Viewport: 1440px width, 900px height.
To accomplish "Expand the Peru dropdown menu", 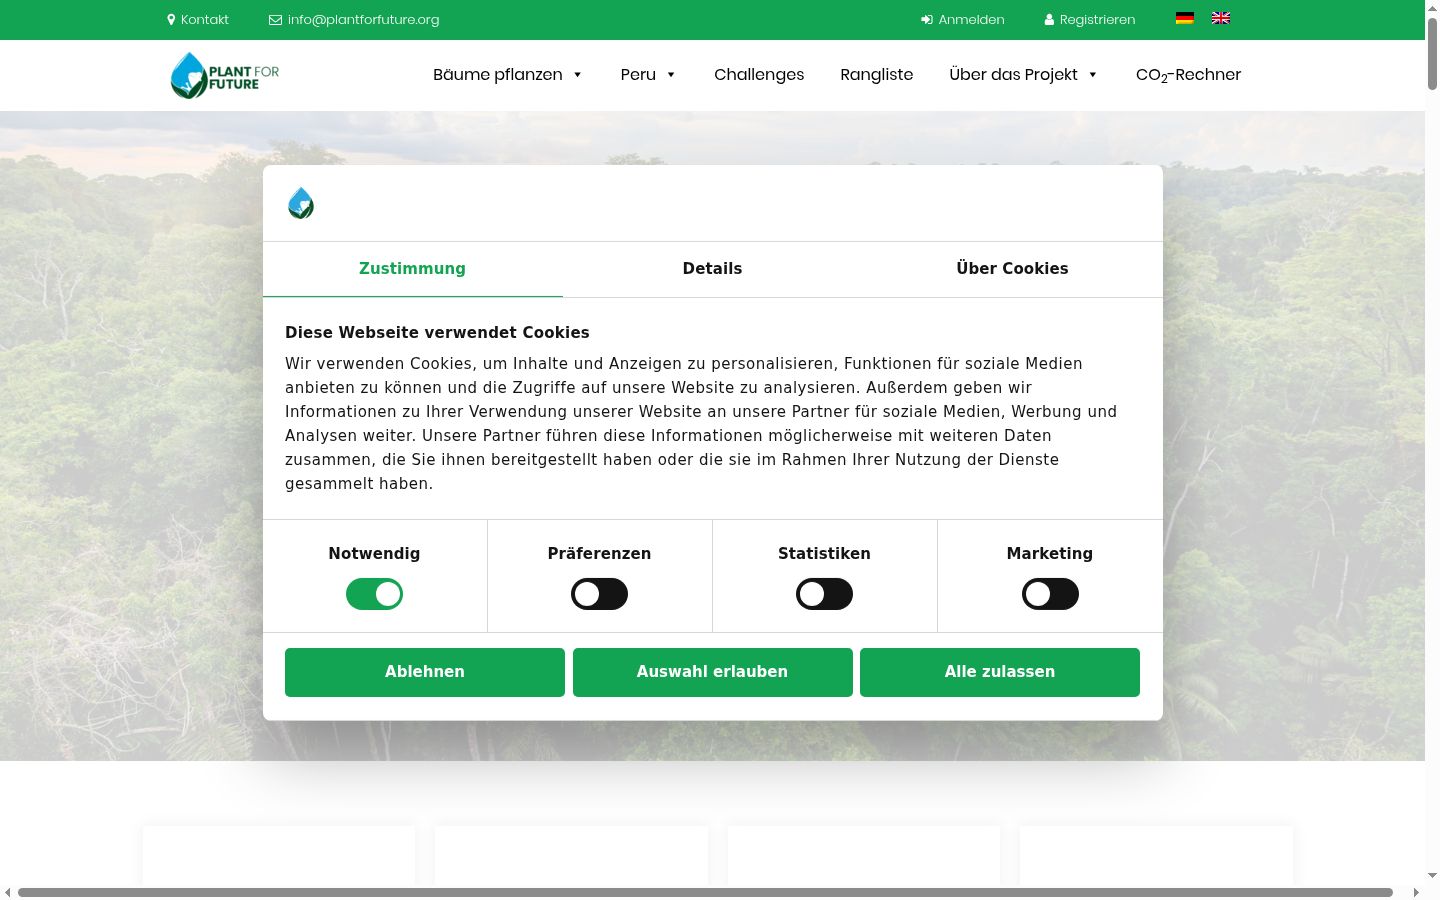I will click(x=649, y=75).
